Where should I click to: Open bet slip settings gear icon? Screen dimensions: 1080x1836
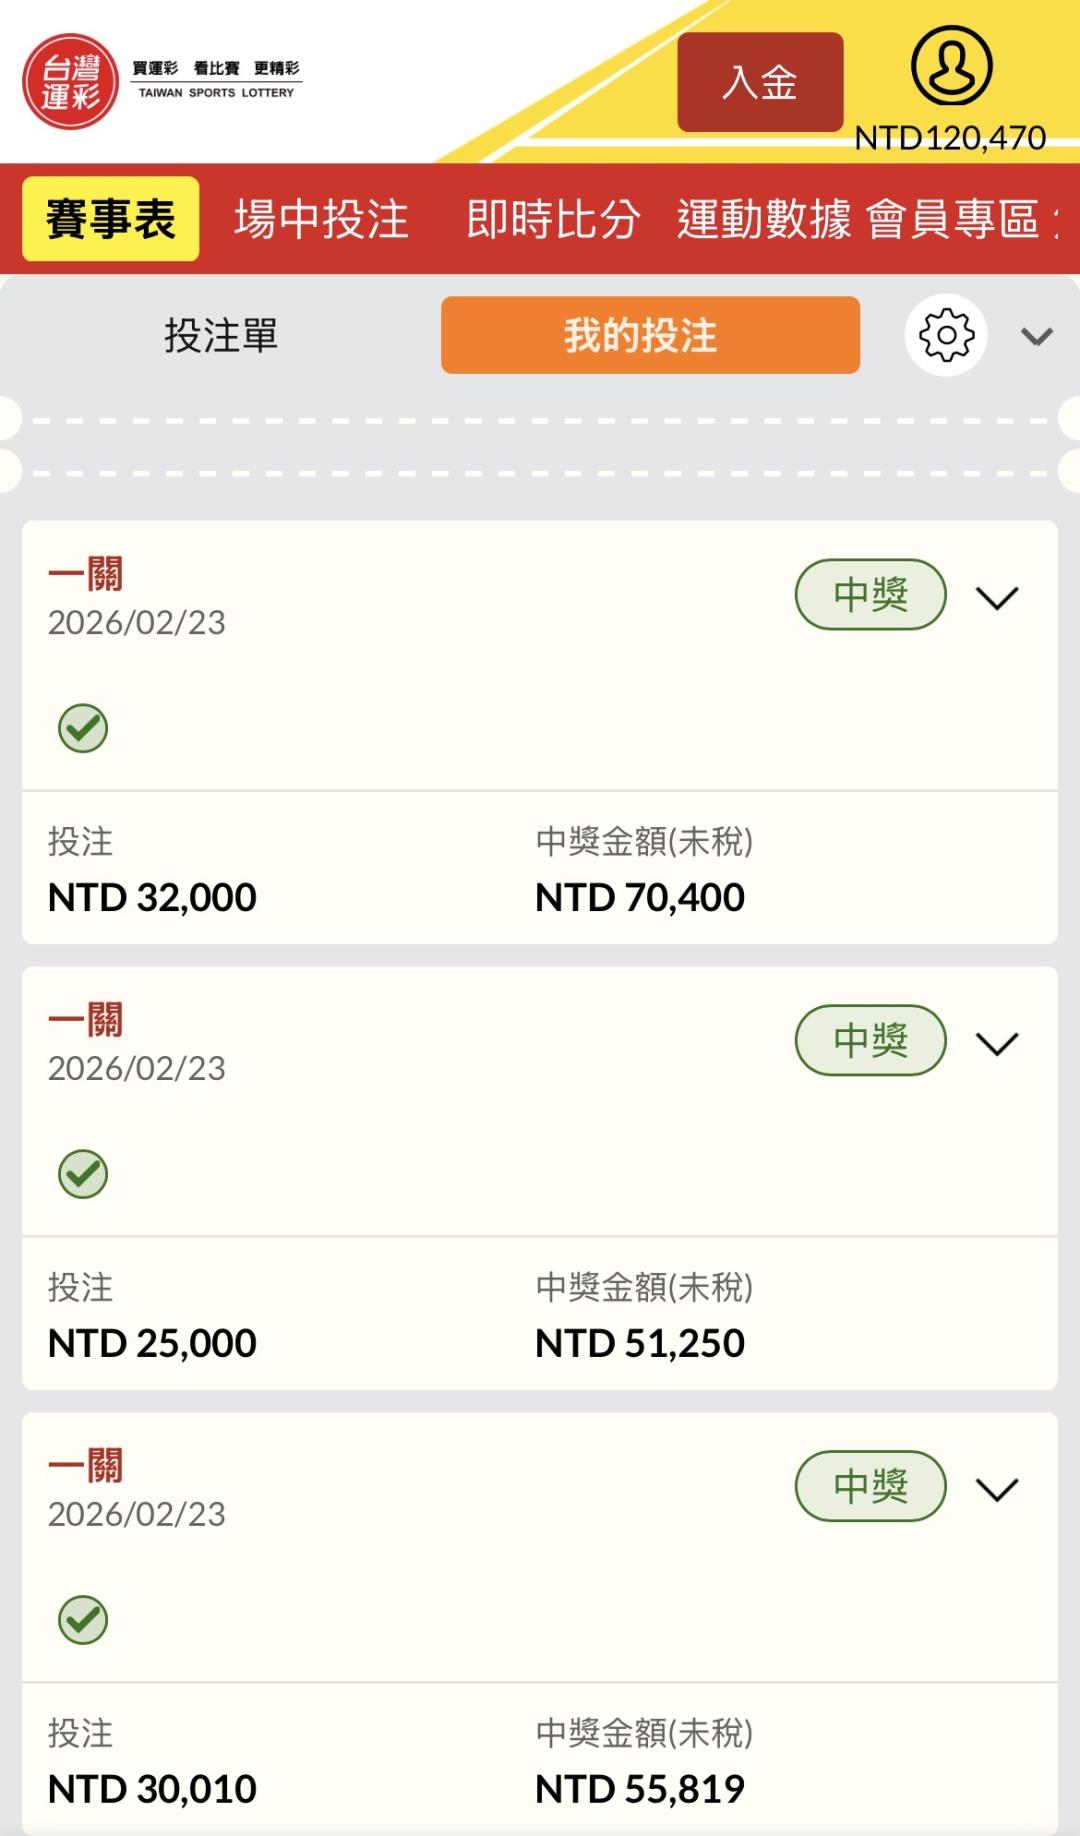click(x=946, y=335)
